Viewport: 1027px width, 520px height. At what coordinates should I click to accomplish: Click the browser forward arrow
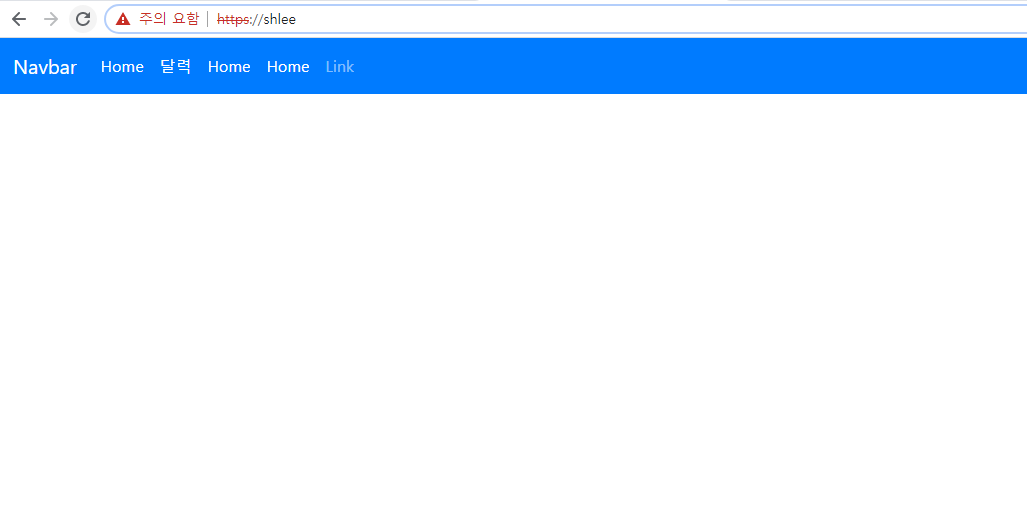pos(51,19)
